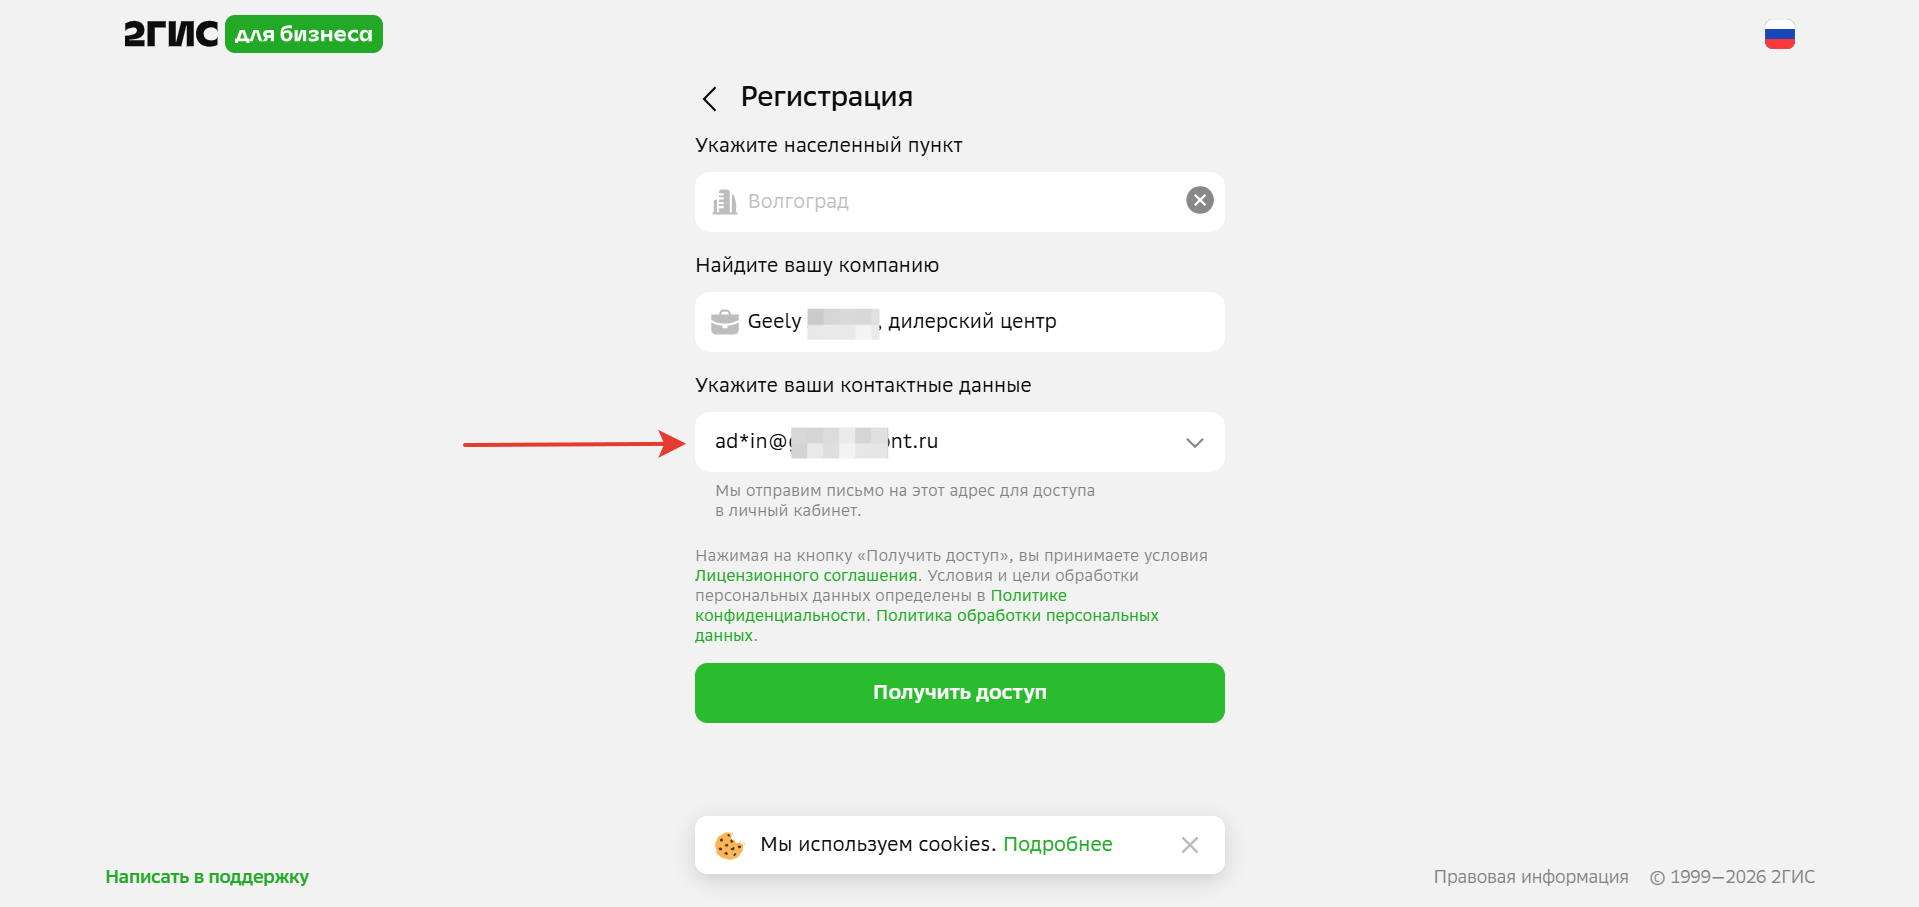Click the cookie icon in notification
Image resolution: width=1919 pixels, height=907 pixels.
pyautogui.click(x=729, y=845)
